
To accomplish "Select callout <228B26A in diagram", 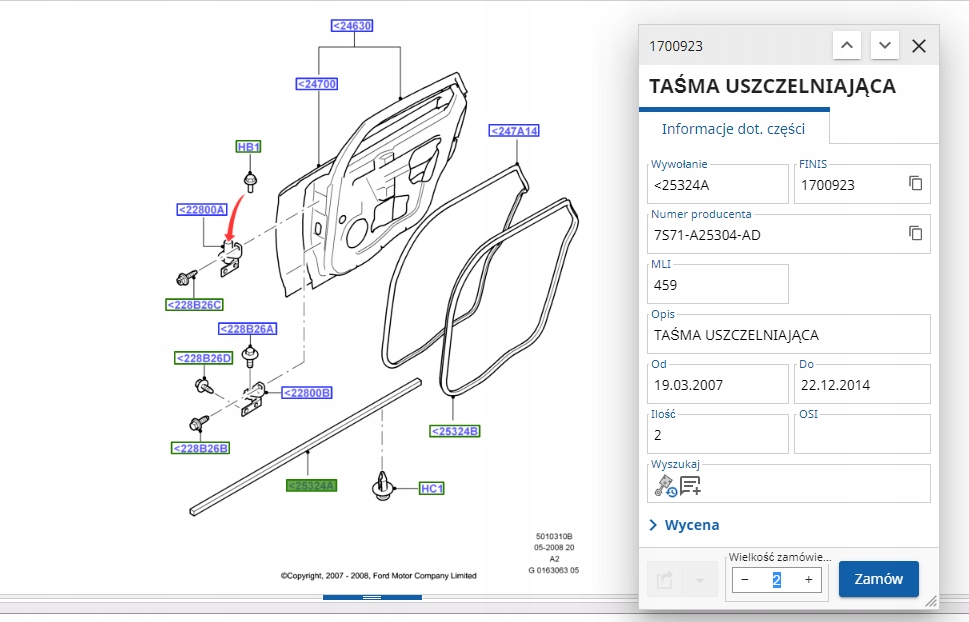I will (247, 329).
